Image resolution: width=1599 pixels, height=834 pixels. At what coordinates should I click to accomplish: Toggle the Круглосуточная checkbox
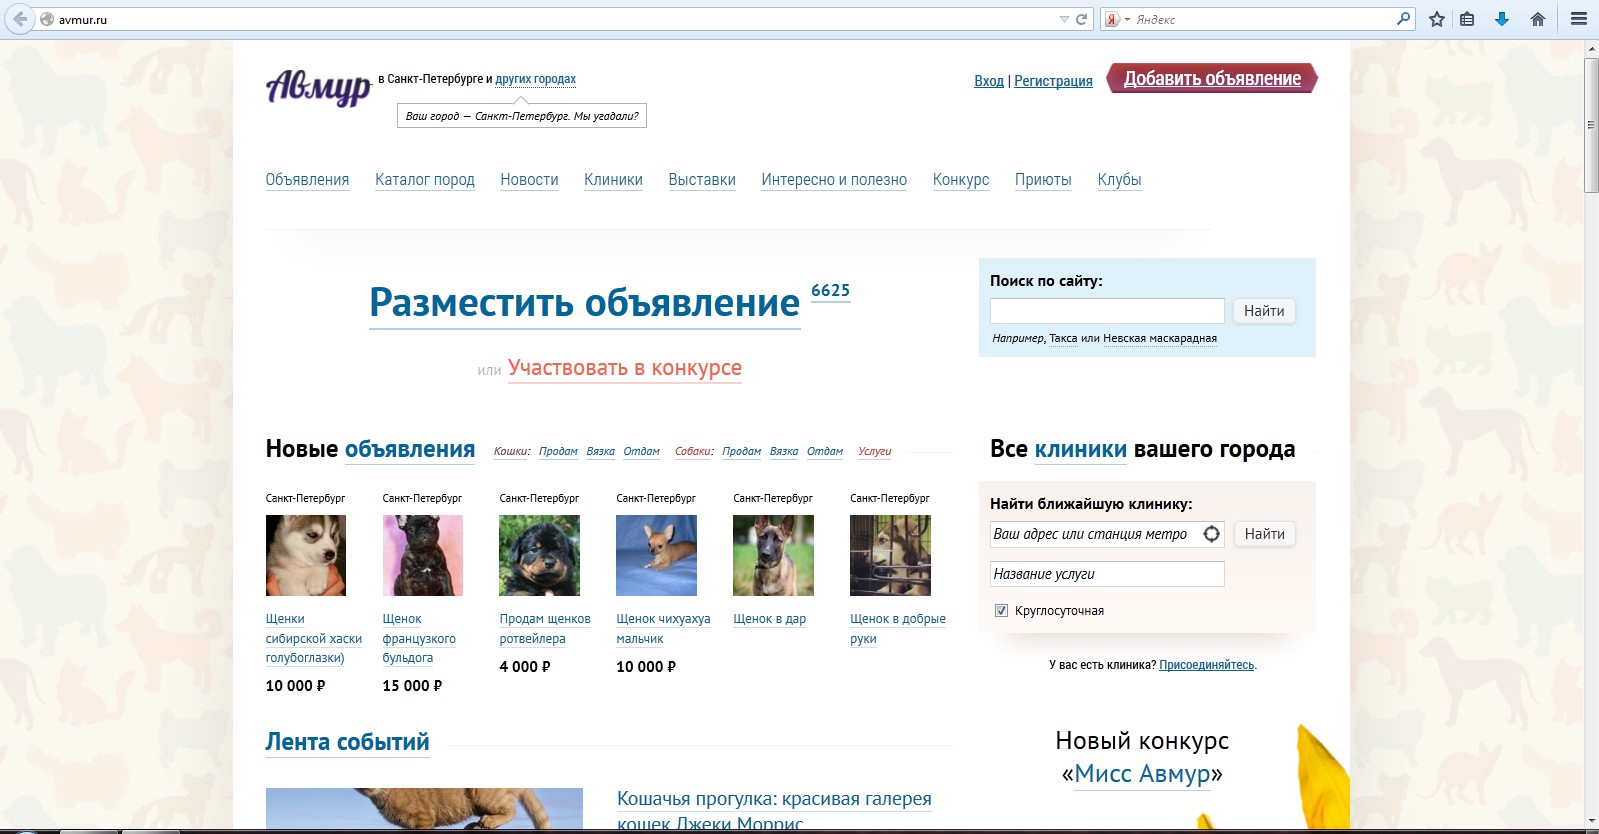[1001, 610]
